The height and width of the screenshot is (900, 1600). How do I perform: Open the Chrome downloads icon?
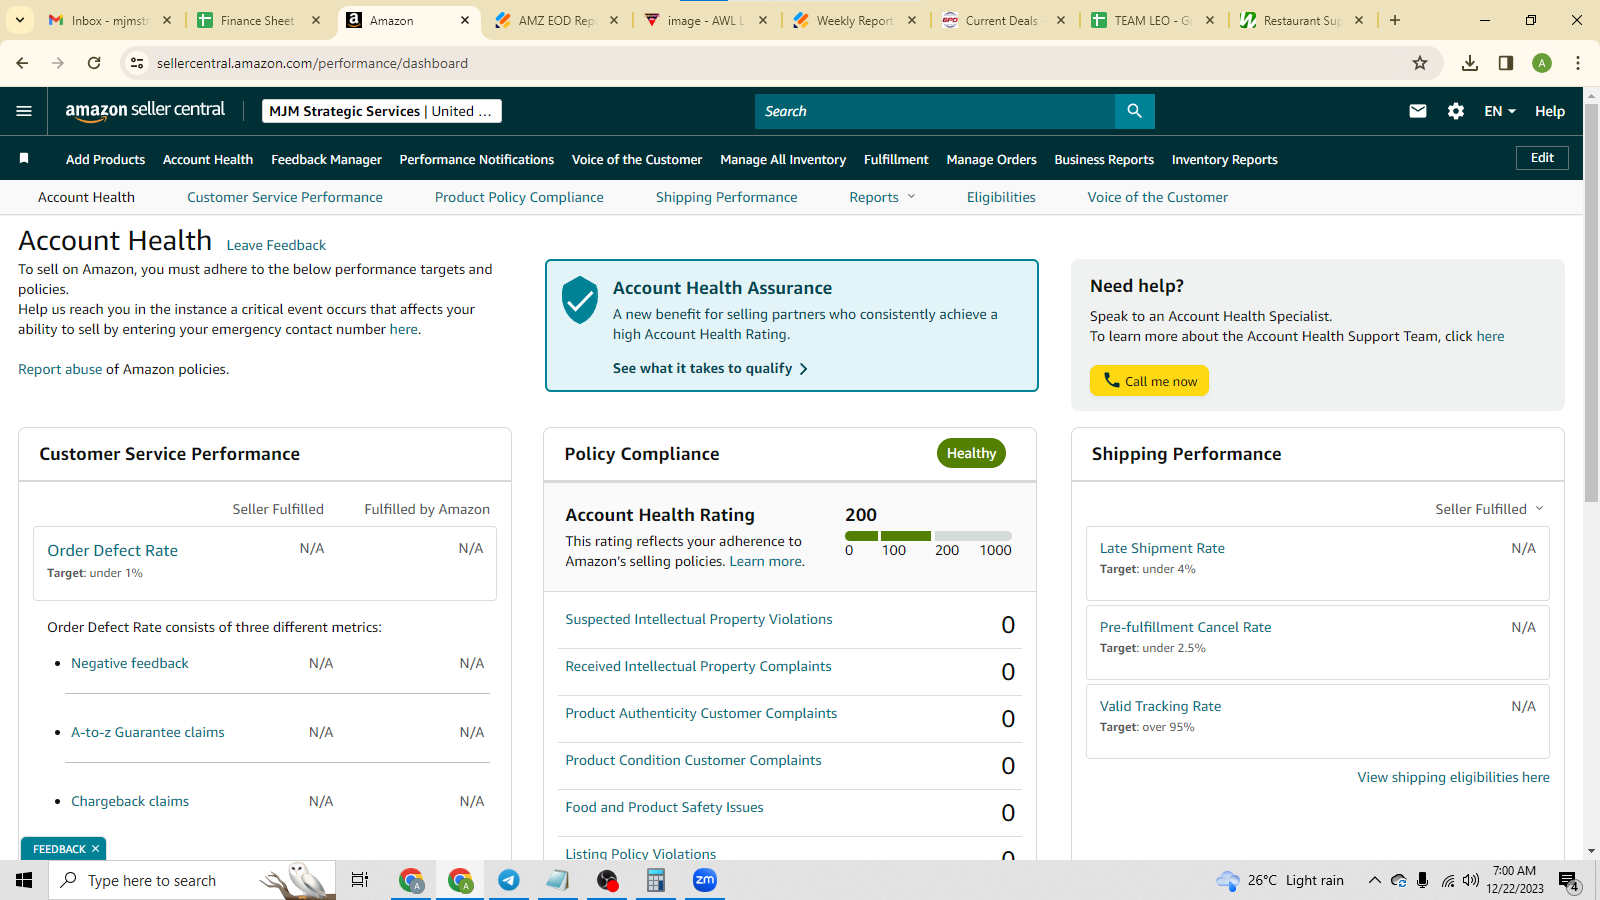pos(1470,63)
